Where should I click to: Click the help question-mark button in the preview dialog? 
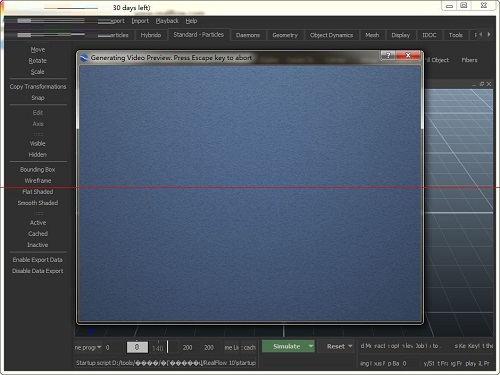click(x=388, y=55)
